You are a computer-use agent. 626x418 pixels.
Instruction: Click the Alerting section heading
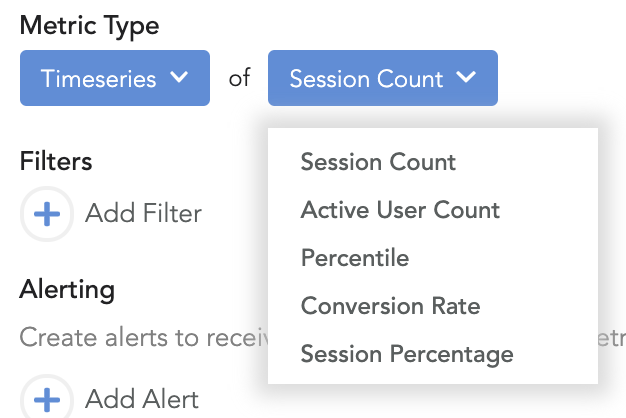pyautogui.click(x=67, y=290)
